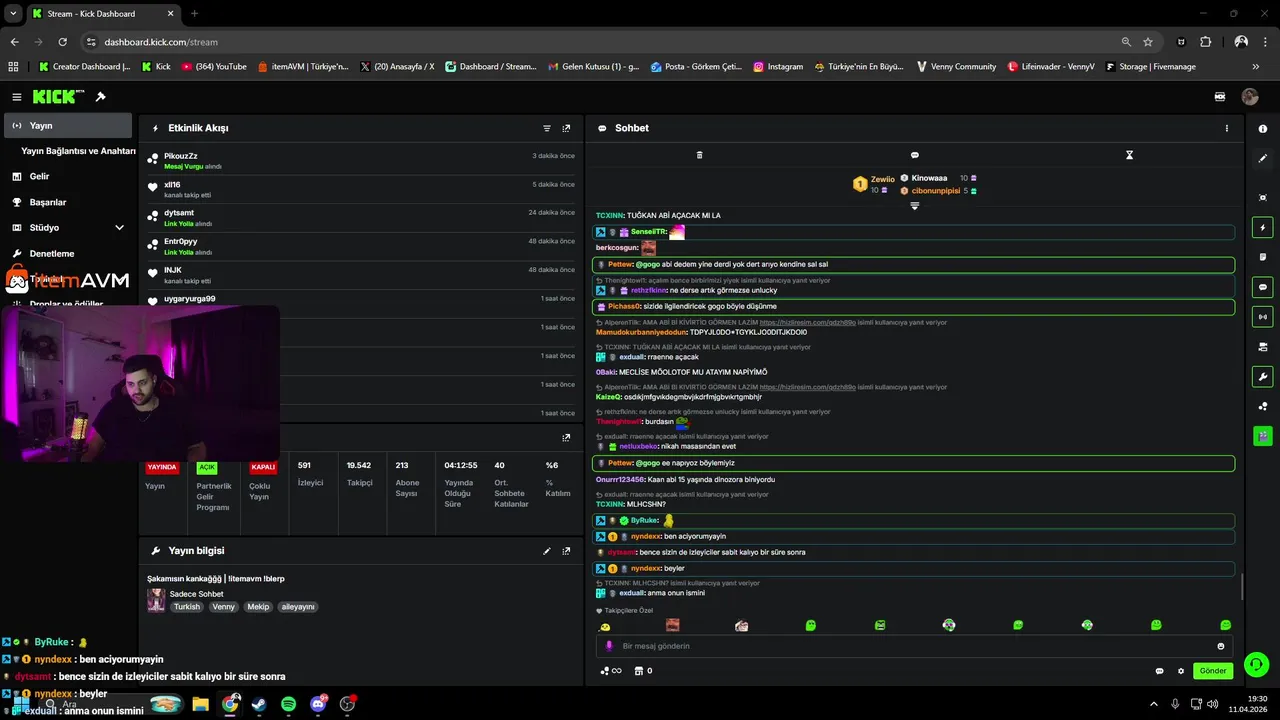Click the speech bubble icon in chat header

coord(914,155)
